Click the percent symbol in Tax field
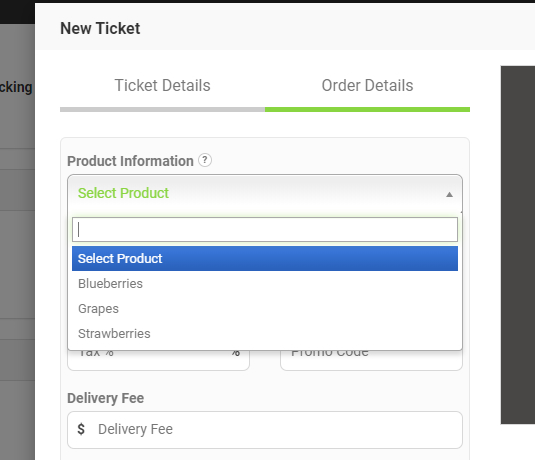 point(236,353)
